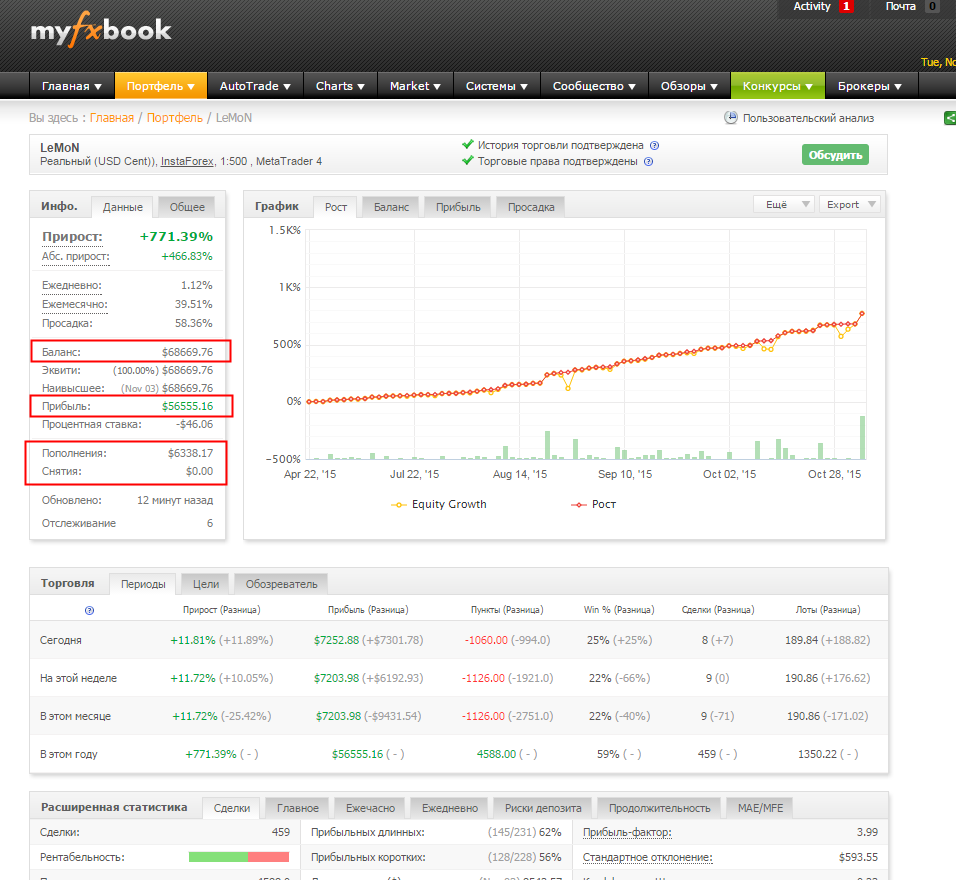Click the red Activity notification badge

point(846,6)
